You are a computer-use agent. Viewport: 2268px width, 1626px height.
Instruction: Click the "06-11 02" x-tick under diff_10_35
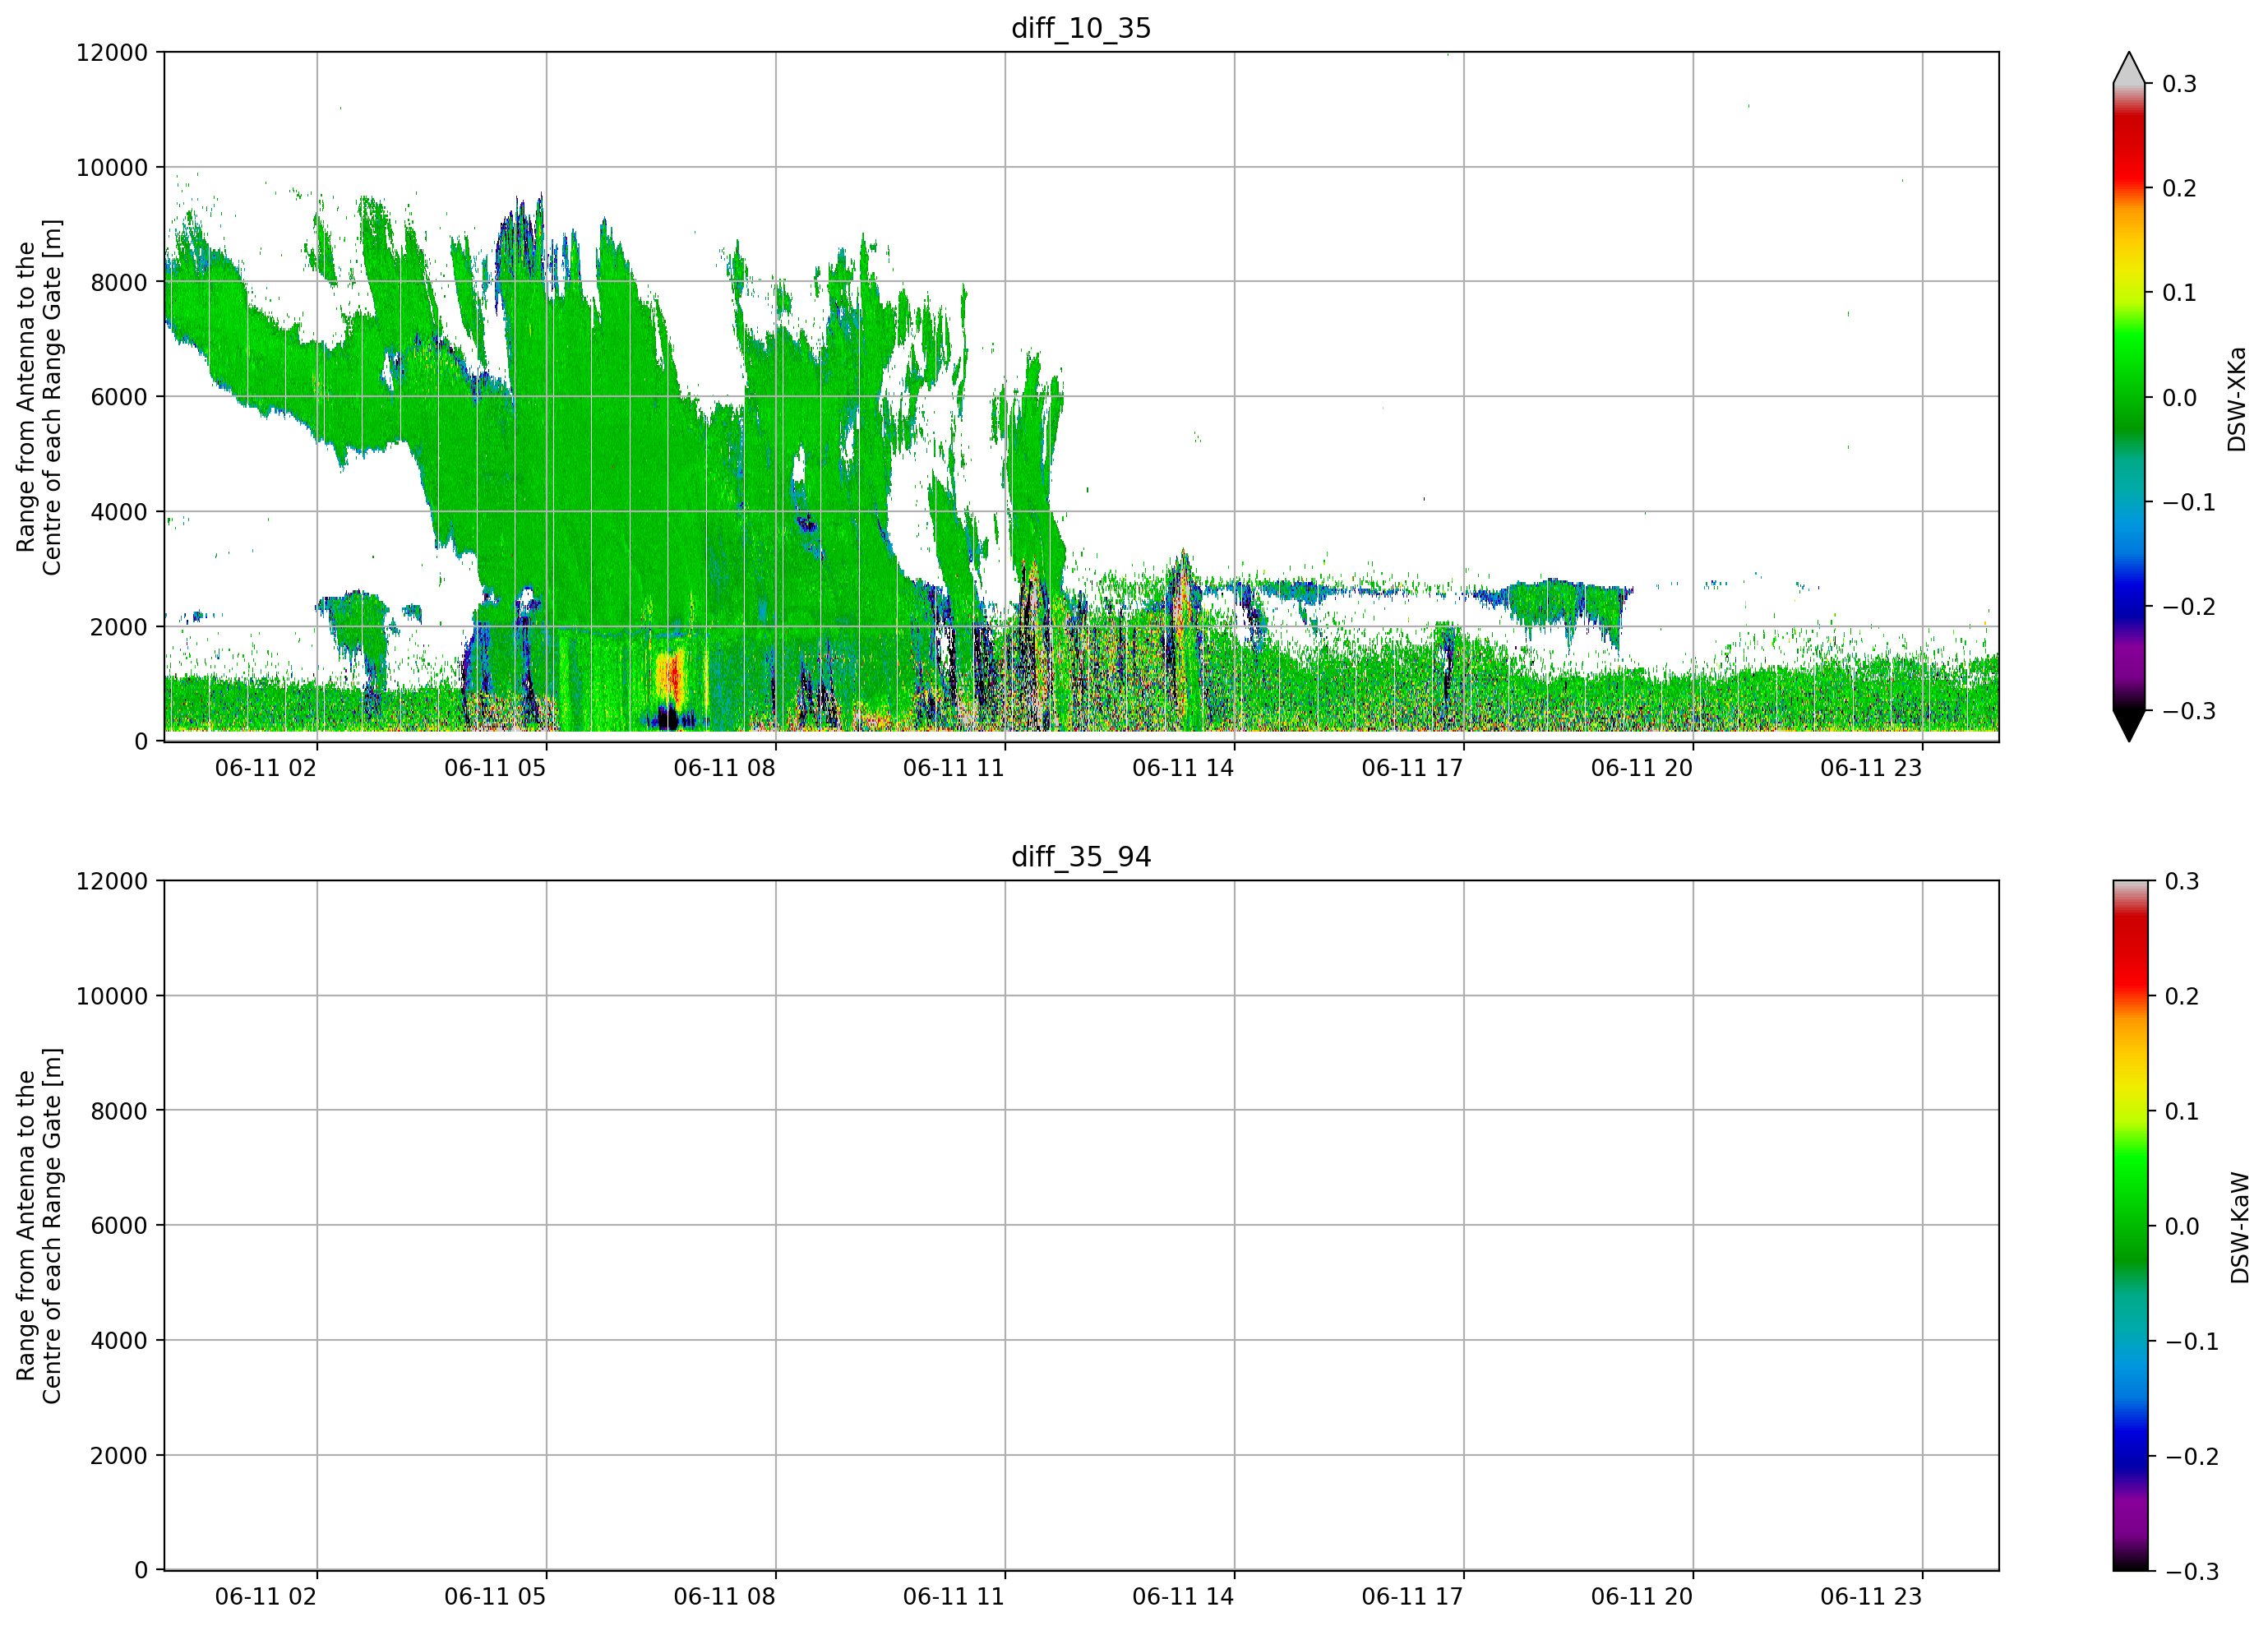click(266, 768)
